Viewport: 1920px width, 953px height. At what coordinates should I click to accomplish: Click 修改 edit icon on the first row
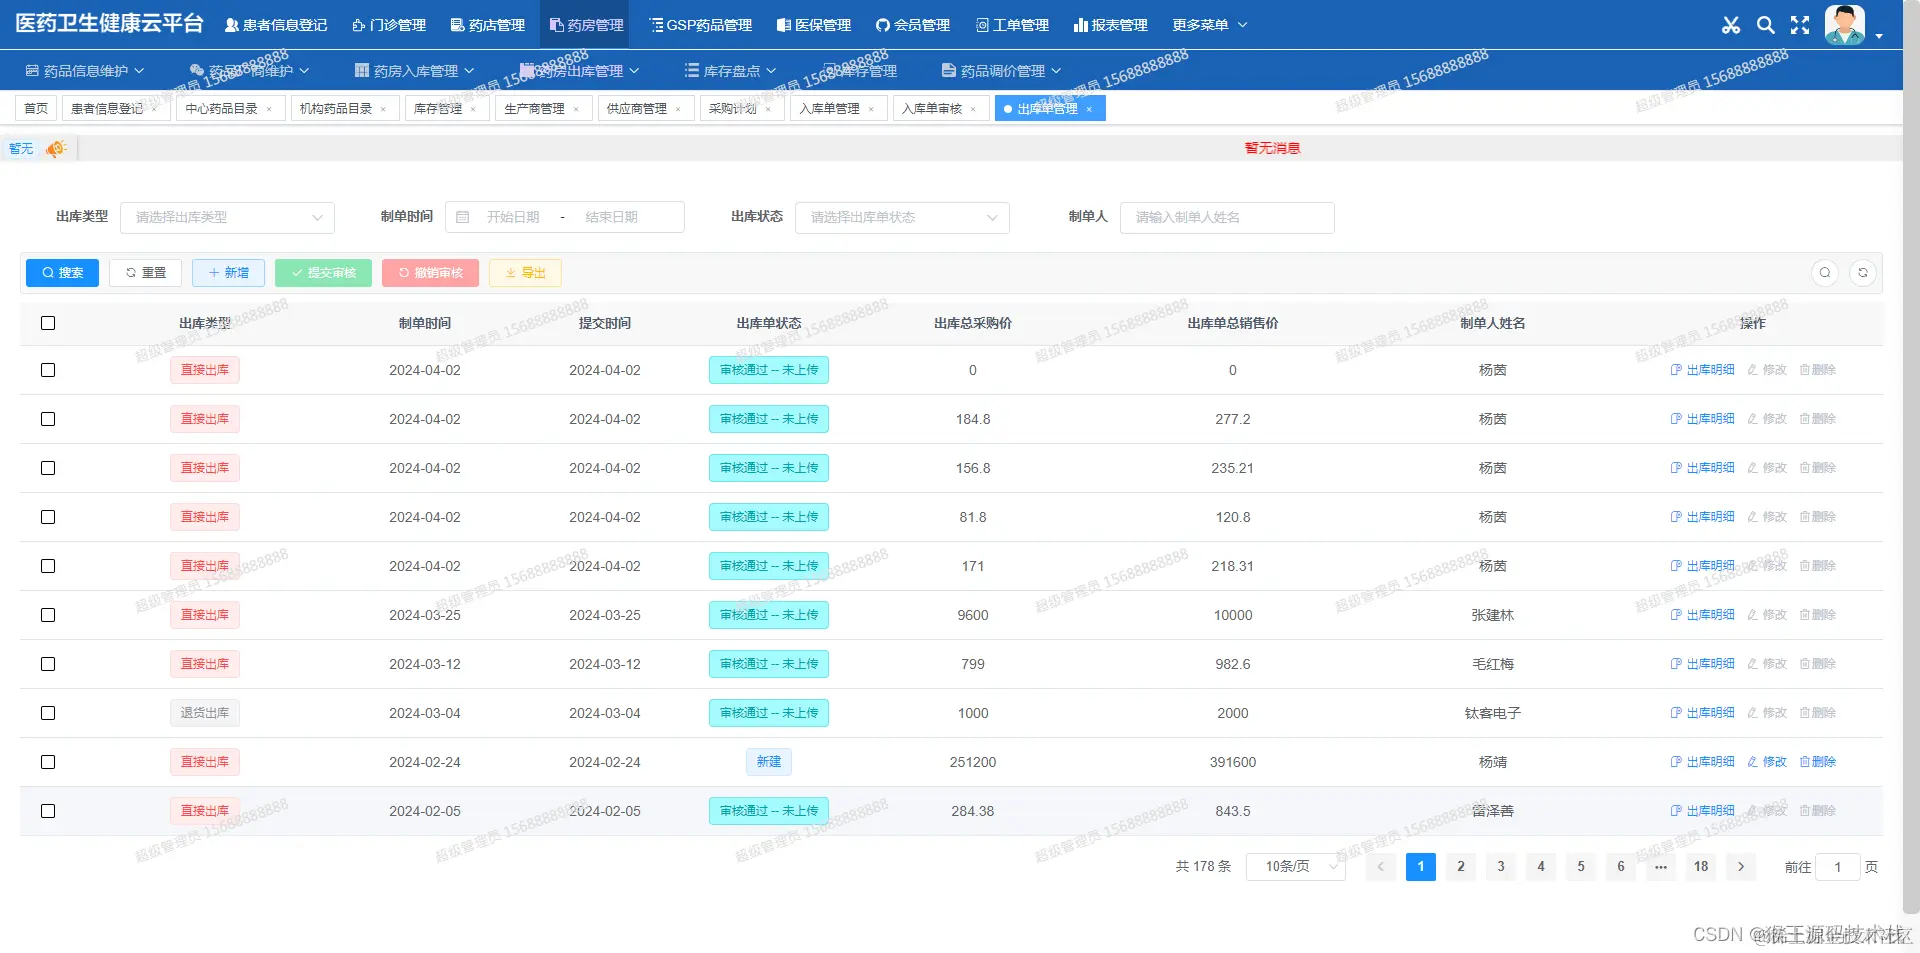[x=1767, y=369]
